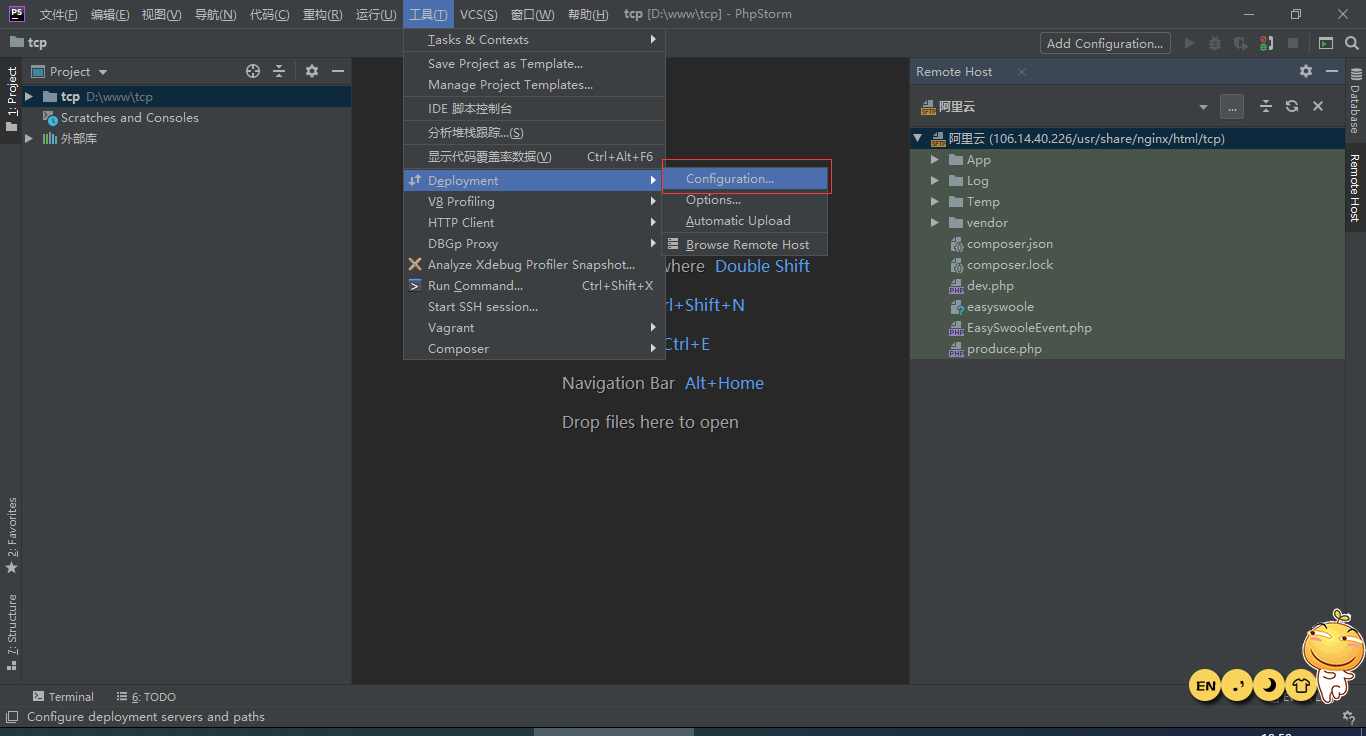Open the 6: TODO tool window
The image size is (1366, 736).
click(146, 696)
